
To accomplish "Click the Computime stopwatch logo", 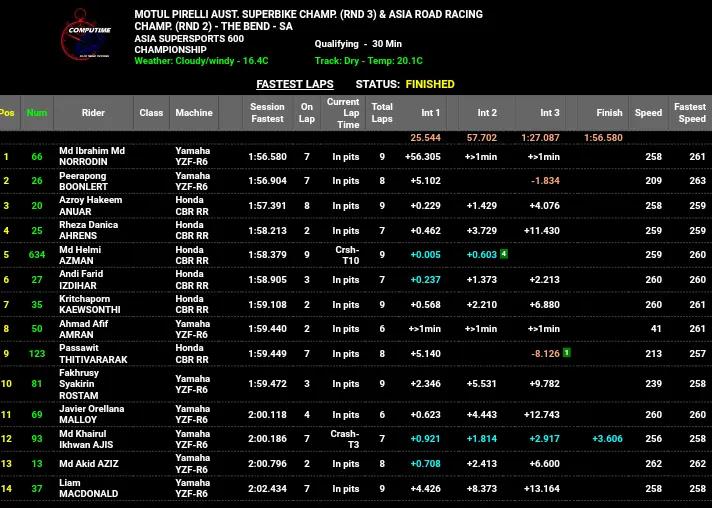I will coord(86,35).
